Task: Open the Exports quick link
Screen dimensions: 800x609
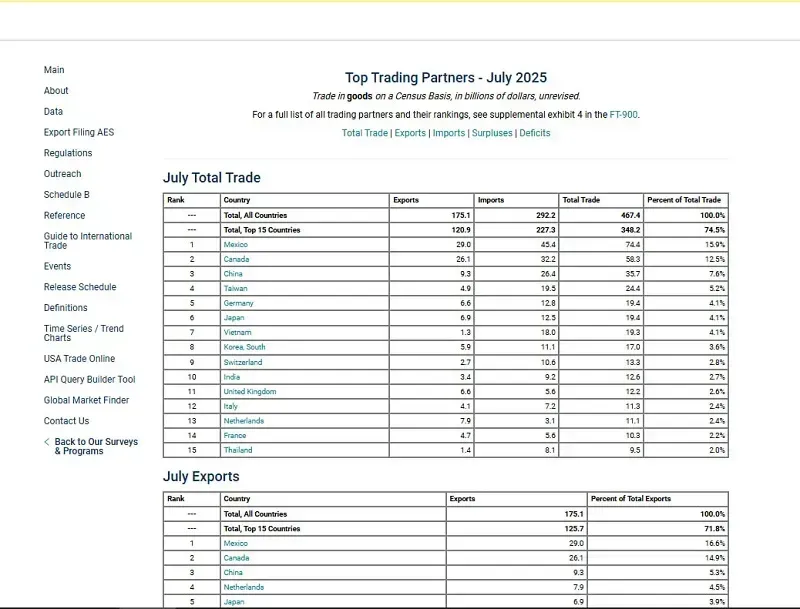Action: click(410, 132)
